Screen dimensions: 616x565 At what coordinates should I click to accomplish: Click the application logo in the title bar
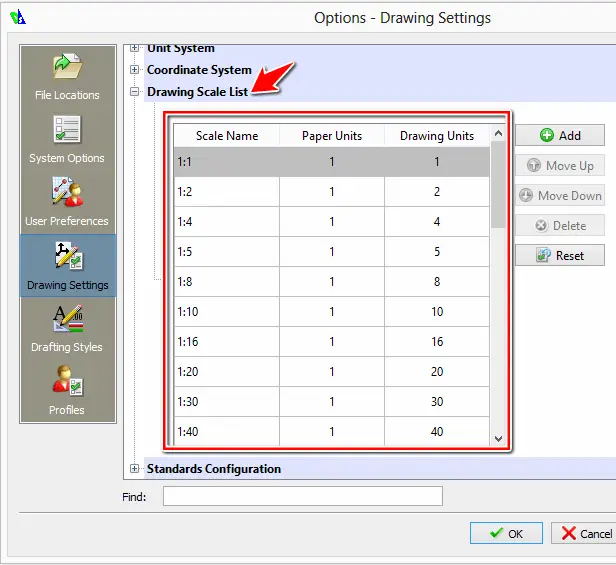18,18
